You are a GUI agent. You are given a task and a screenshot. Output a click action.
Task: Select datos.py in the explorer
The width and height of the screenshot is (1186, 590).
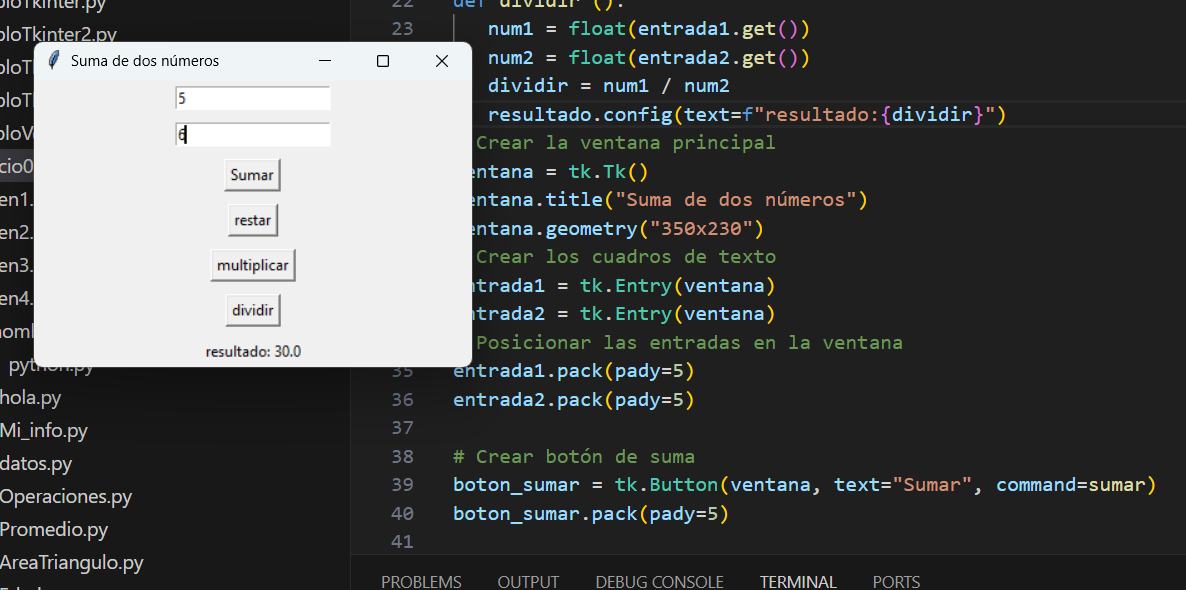pyautogui.click(x=36, y=464)
